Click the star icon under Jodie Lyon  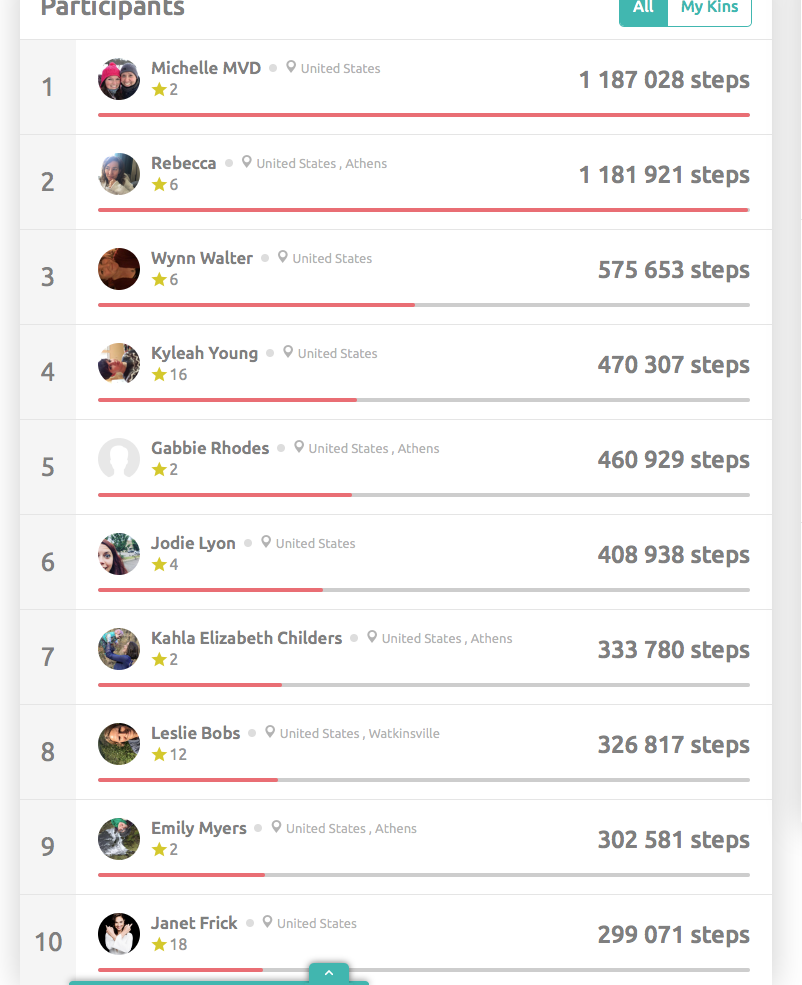coord(160,564)
